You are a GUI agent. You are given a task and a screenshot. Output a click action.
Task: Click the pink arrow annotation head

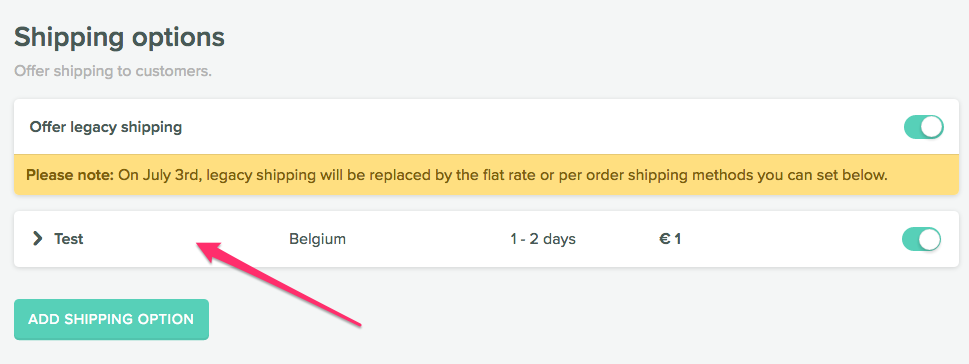[210, 250]
